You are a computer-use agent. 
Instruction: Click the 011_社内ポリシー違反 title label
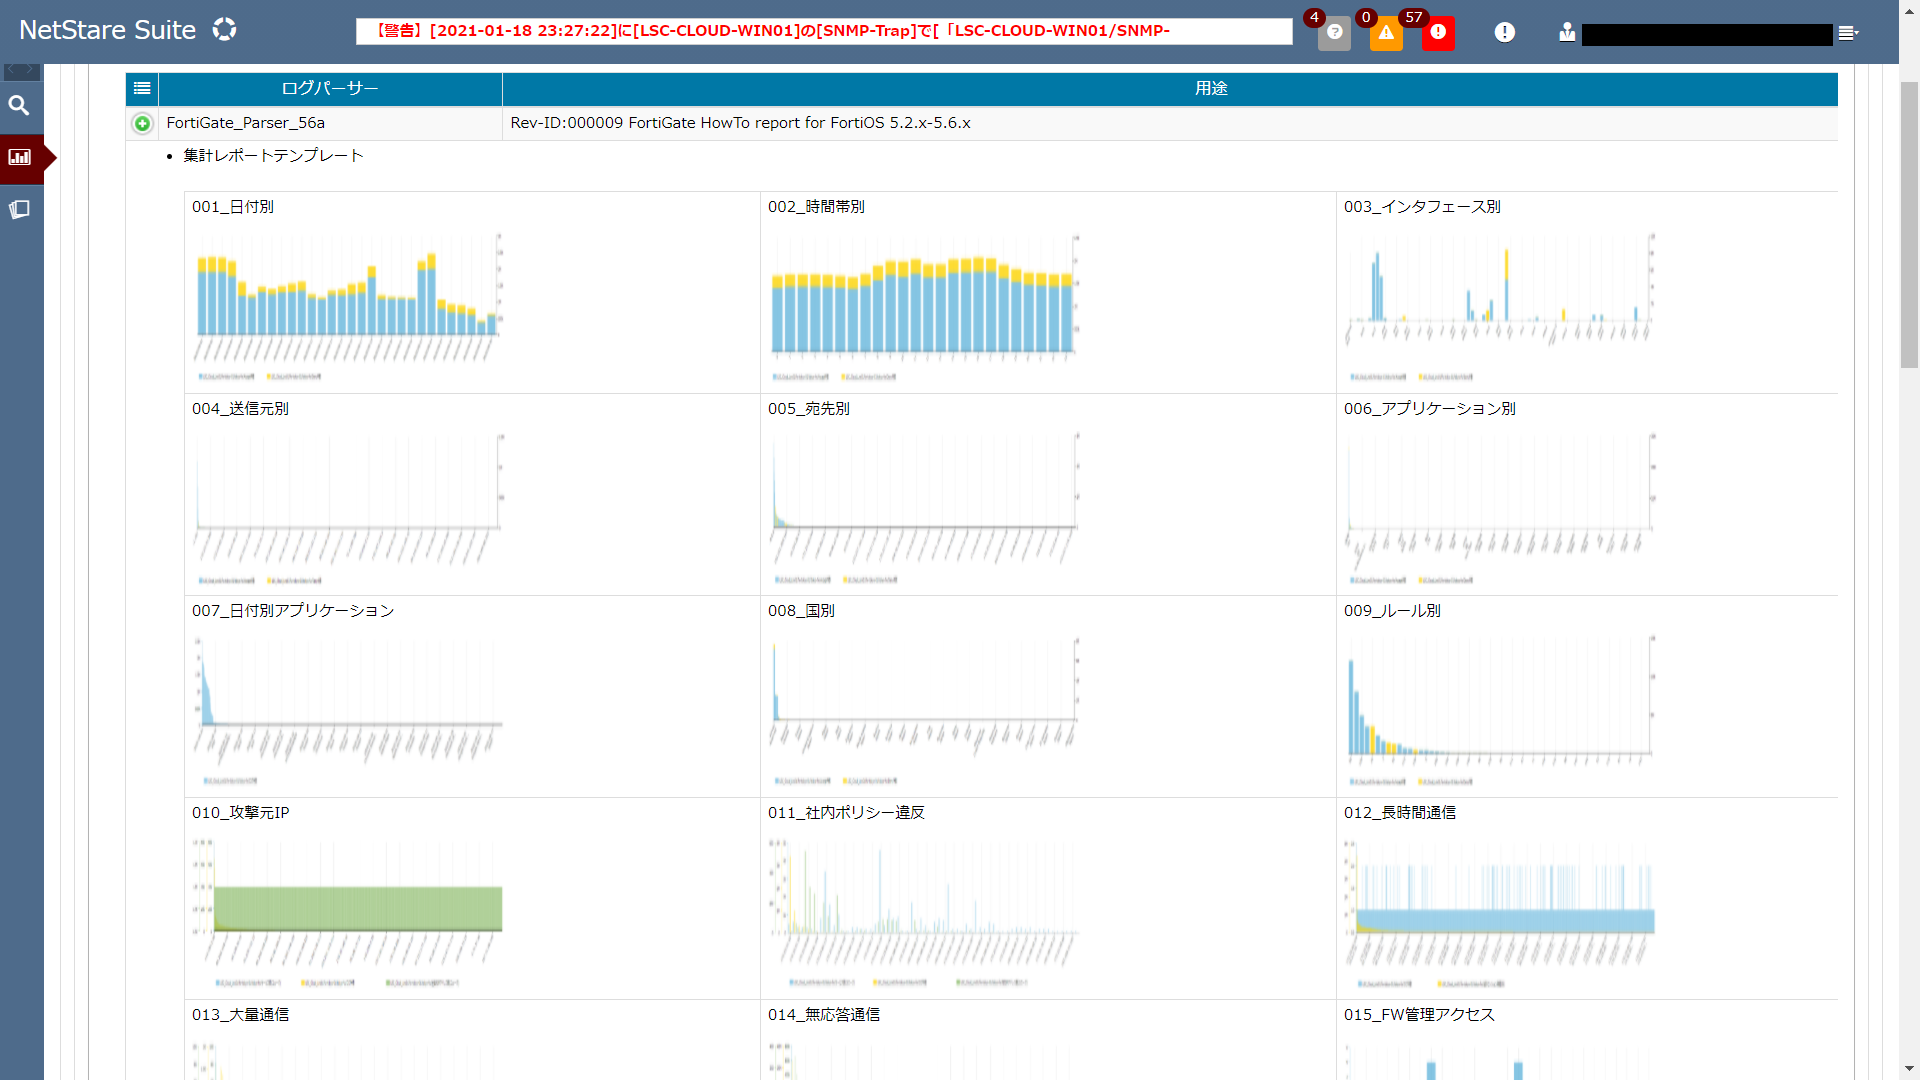[846, 813]
